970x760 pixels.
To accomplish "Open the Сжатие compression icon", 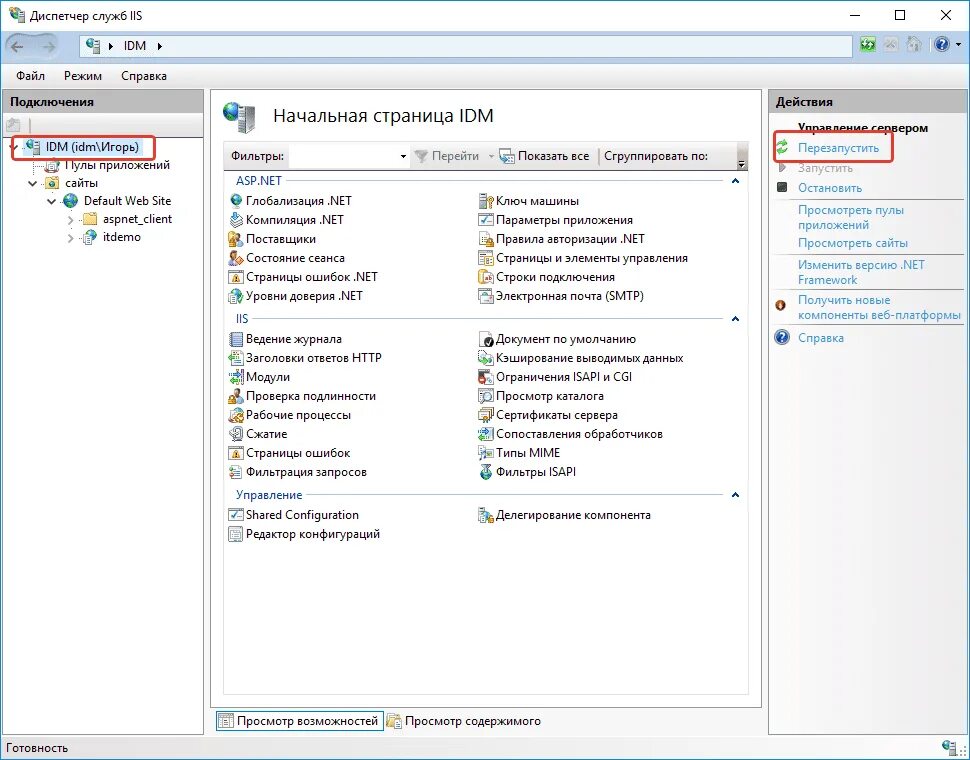I will [236, 434].
